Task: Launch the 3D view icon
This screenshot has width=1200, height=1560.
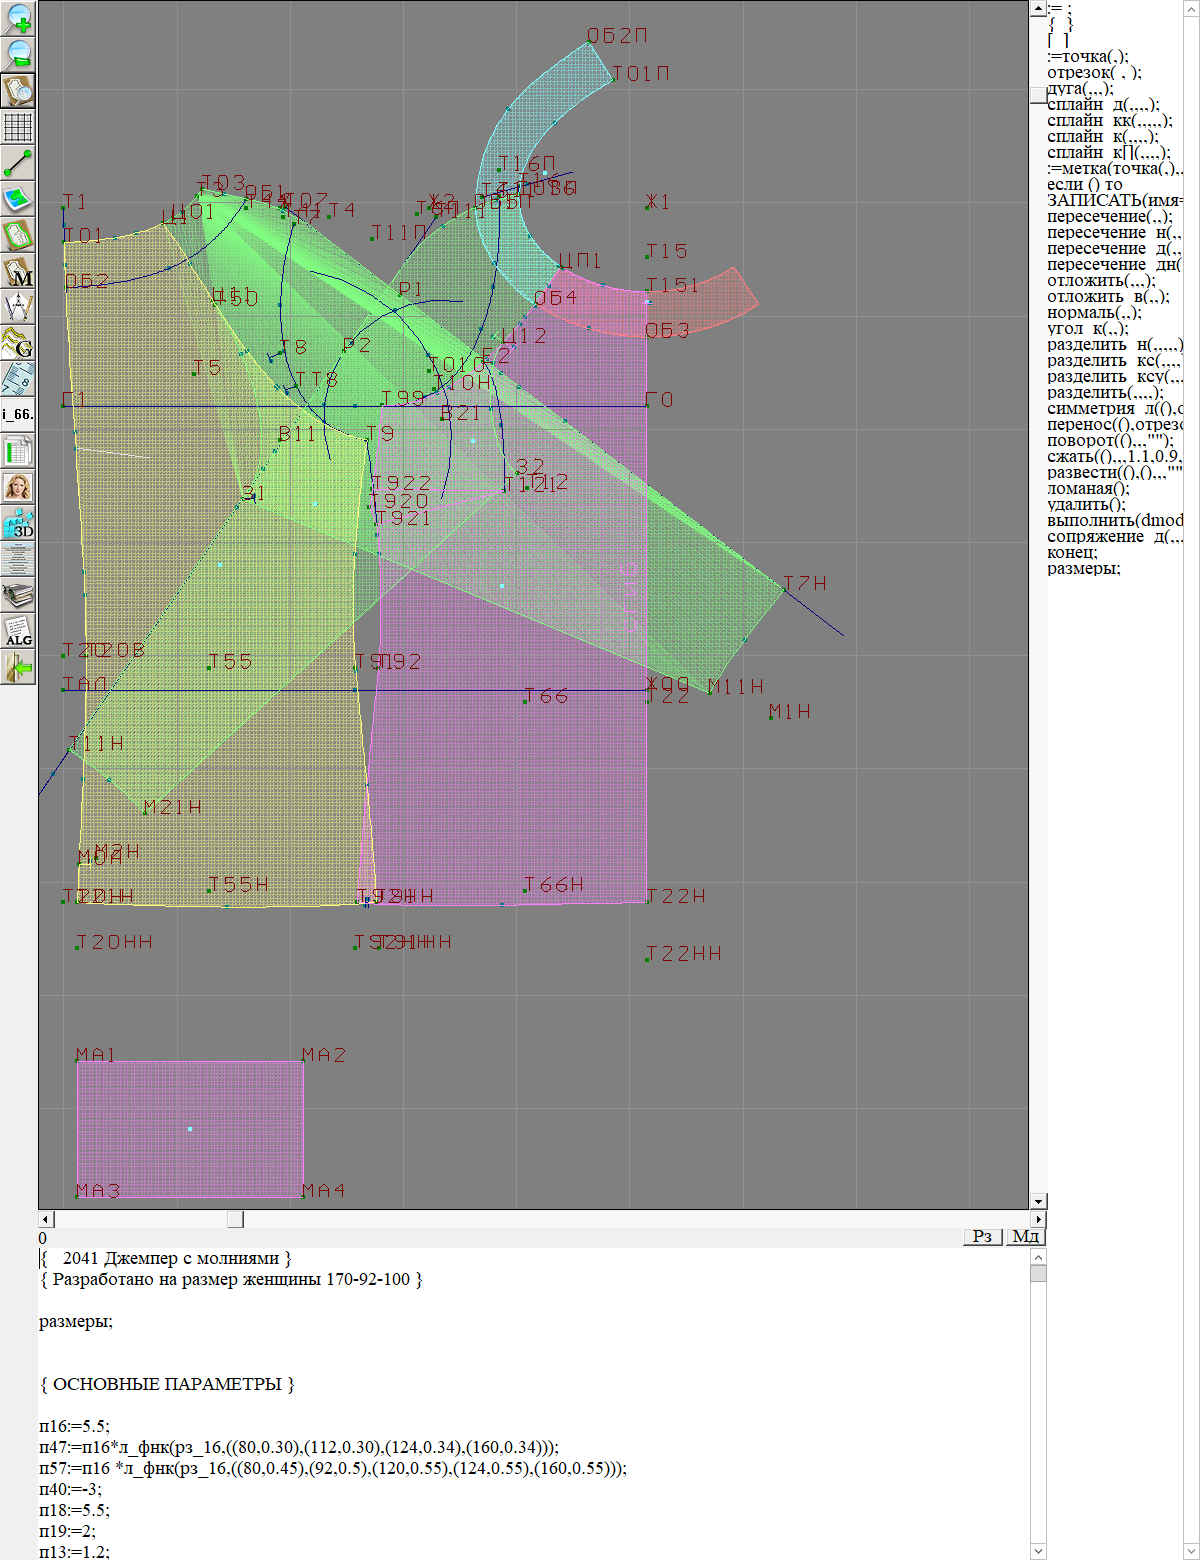Action: coord(18,523)
